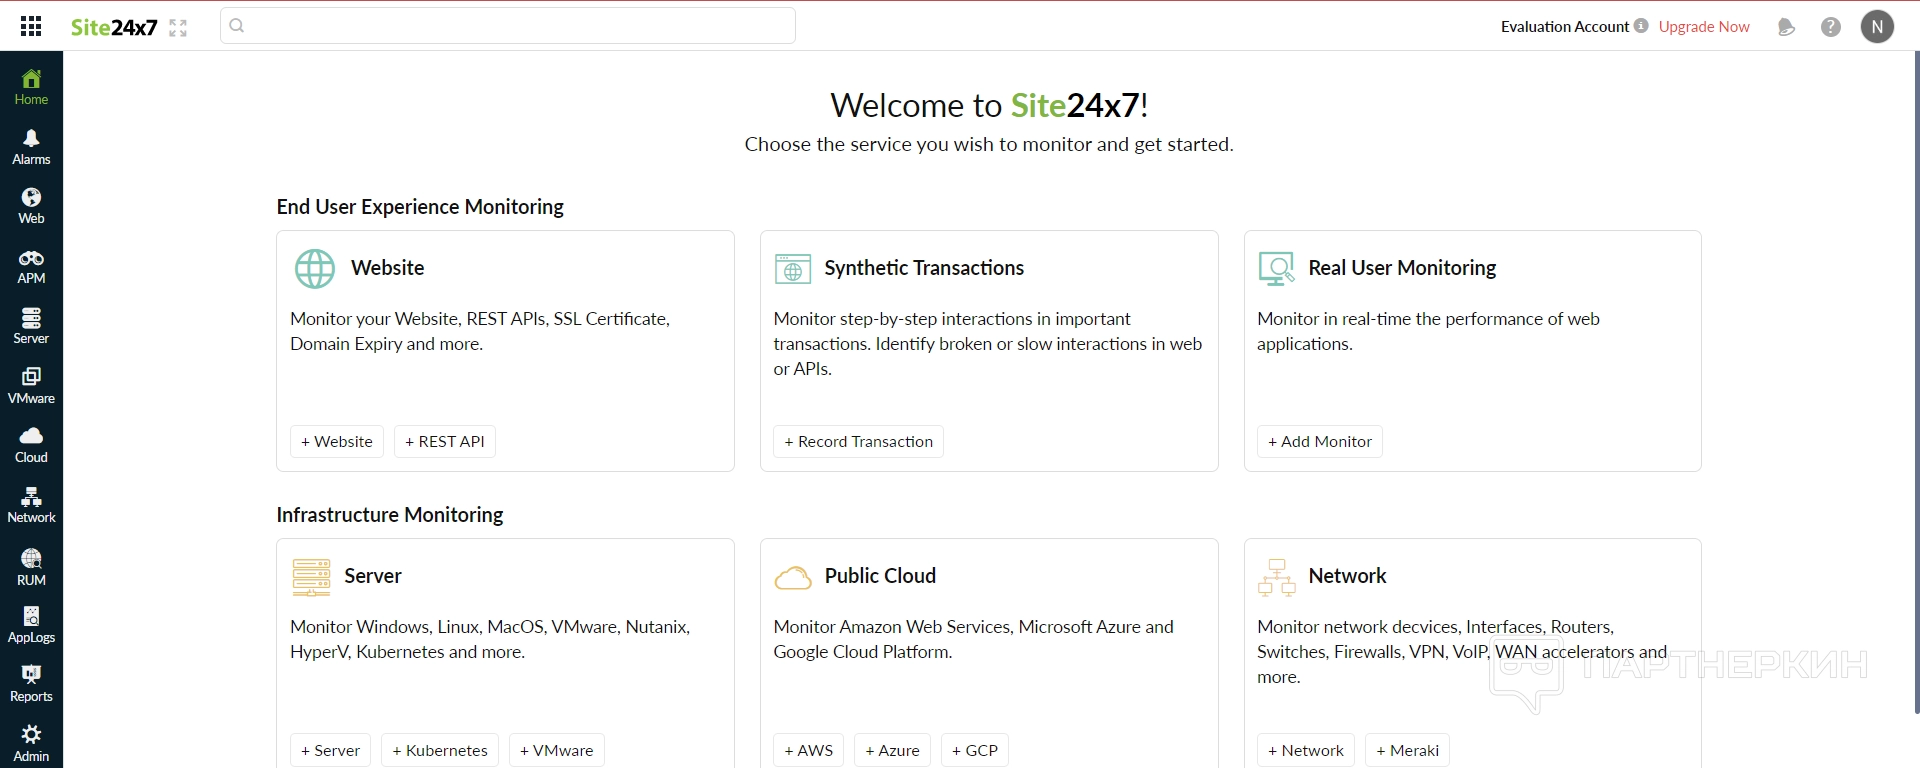1920x768 pixels.
Task: Click the help question mark icon
Action: [1830, 27]
